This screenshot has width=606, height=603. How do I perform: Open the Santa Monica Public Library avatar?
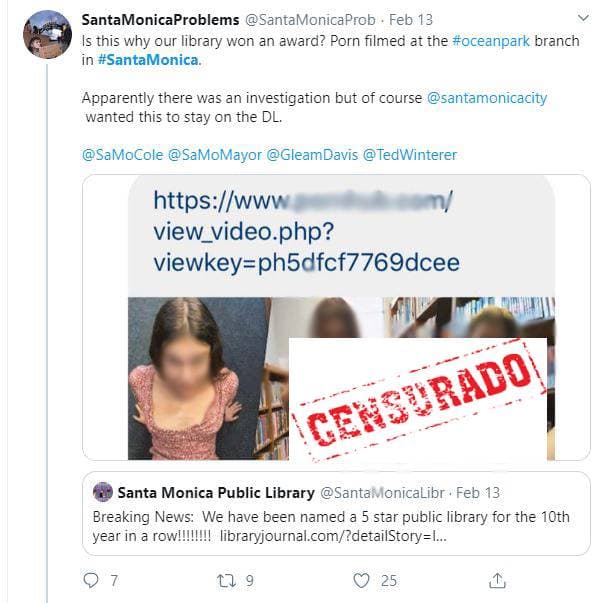pos(103,492)
